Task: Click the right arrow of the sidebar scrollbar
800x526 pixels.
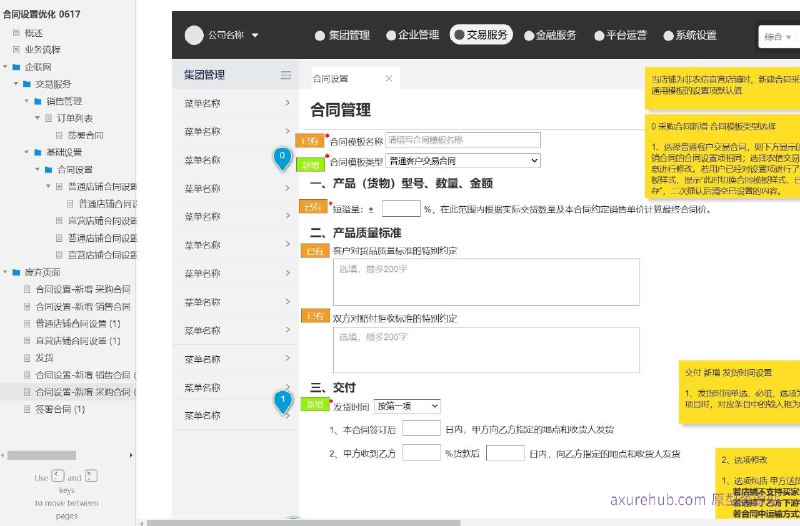Action: pyautogui.click(x=131, y=455)
